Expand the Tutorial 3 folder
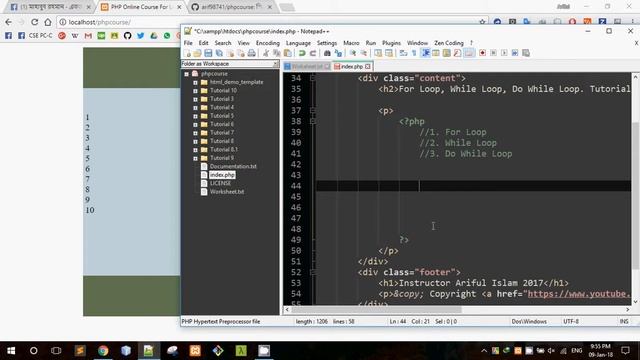Screen dimensions: 640x360 [195, 99]
